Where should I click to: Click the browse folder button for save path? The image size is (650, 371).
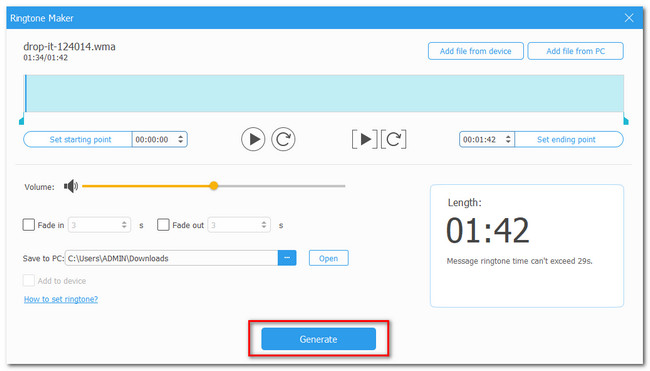point(287,258)
